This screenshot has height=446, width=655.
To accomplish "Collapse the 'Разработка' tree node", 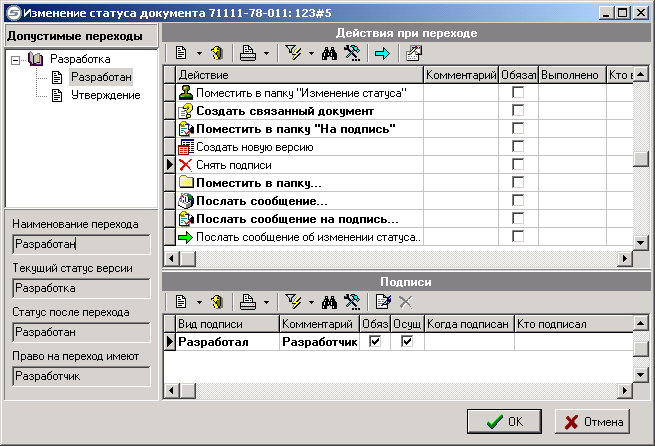I will tap(16, 60).
